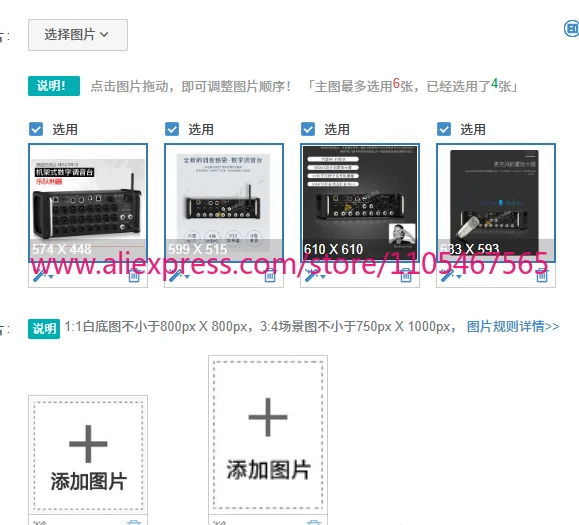The height and width of the screenshot is (525, 579).
Task: Delete the 633 X 593 image with trash icon
Action: point(542,276)
